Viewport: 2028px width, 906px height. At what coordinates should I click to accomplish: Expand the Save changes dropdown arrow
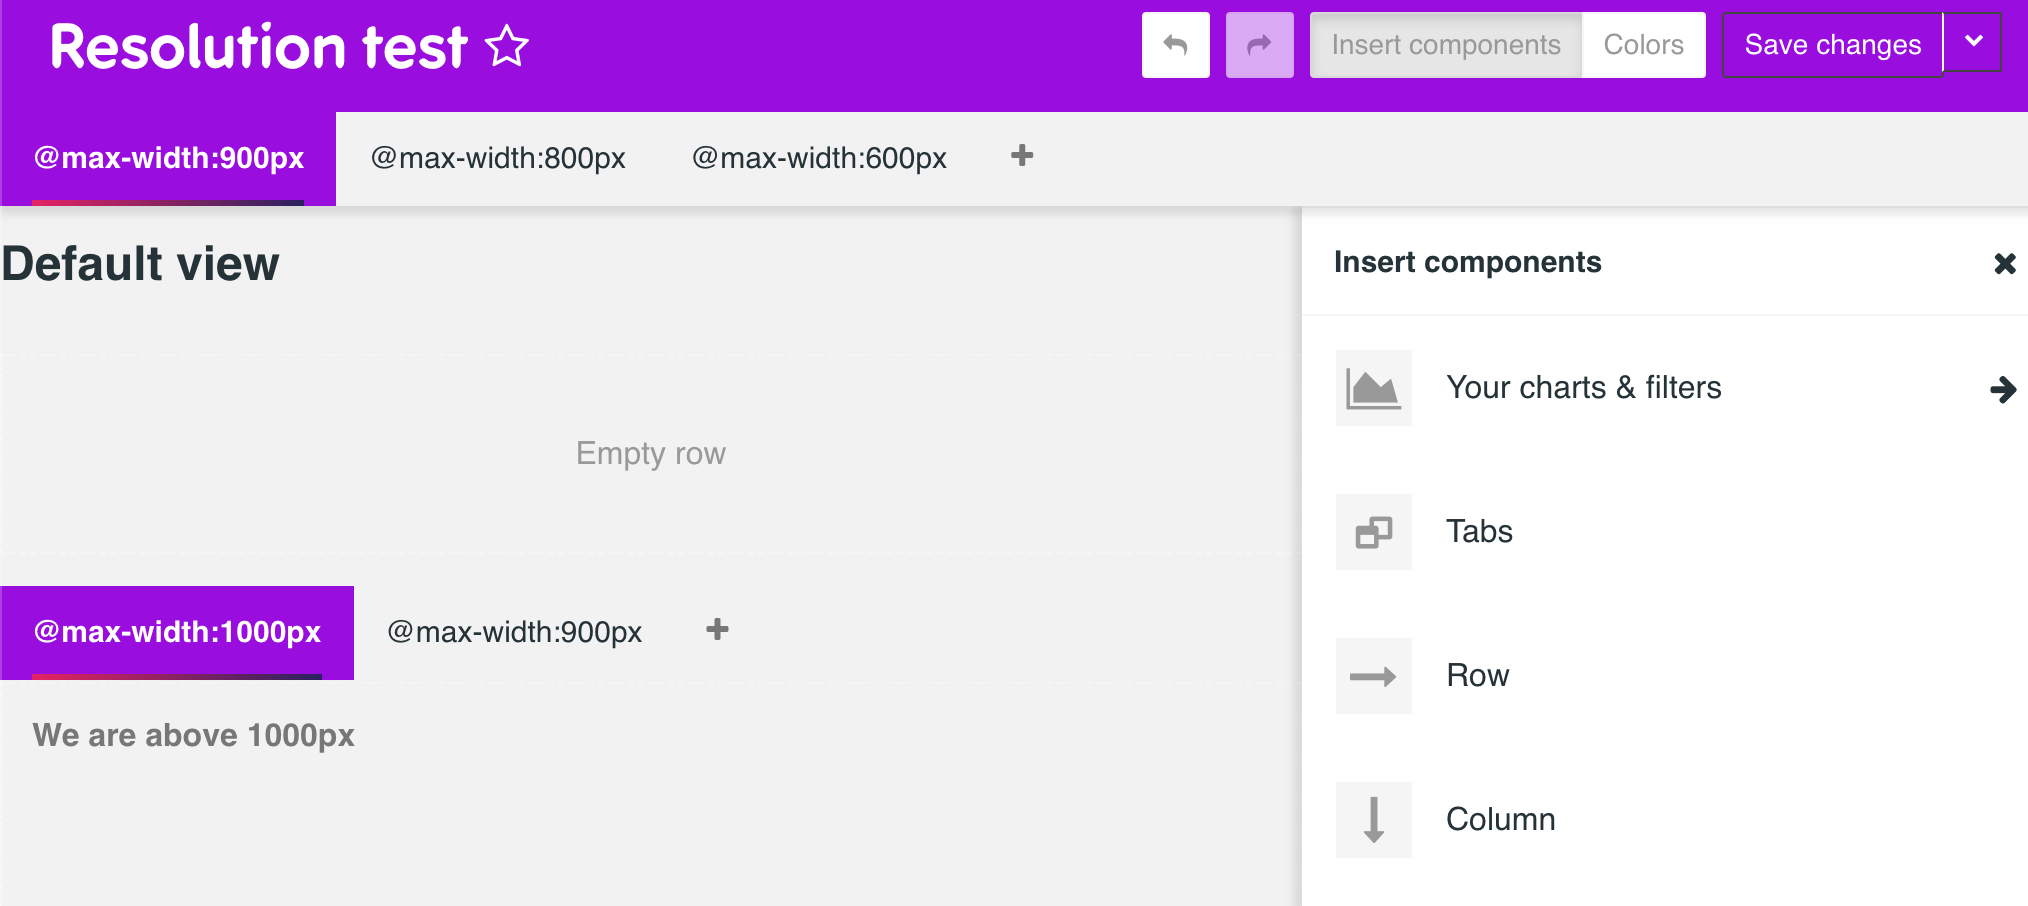point(1973,42)
